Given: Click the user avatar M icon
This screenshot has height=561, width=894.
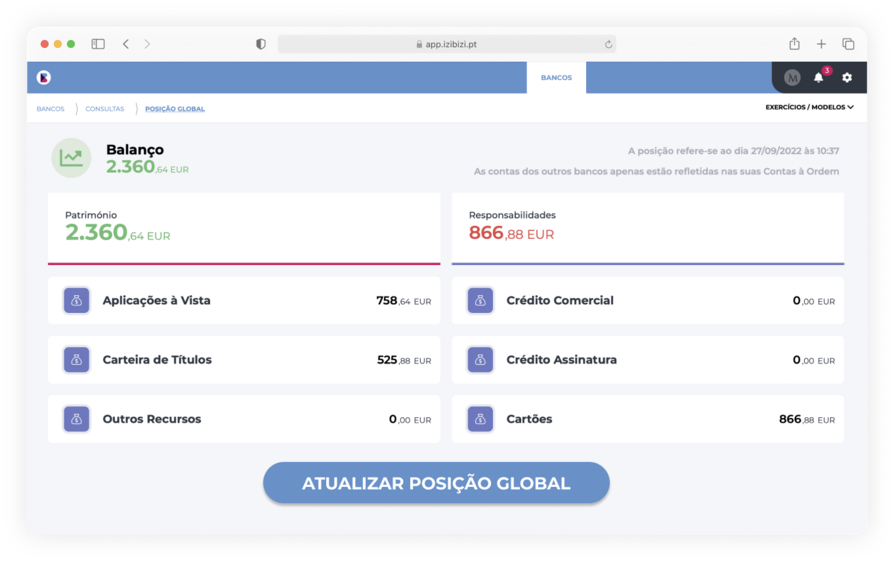Looking at the screenshot, I should (x=792, y=78).
